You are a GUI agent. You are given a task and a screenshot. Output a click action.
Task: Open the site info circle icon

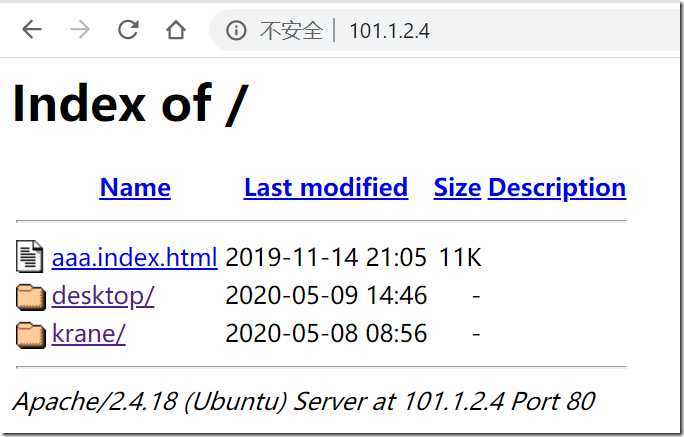point(236,31)
